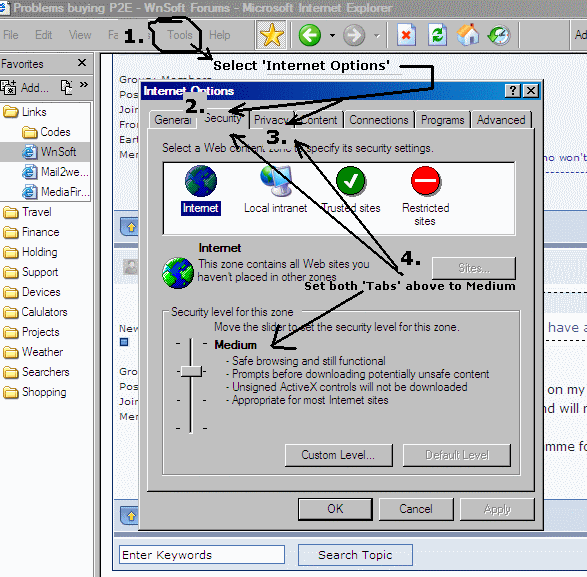The width and height of the screenshot is (587, 577).
Task: Click the Refresh page icon
Action: pyautogui.click(x=437, y=35)
